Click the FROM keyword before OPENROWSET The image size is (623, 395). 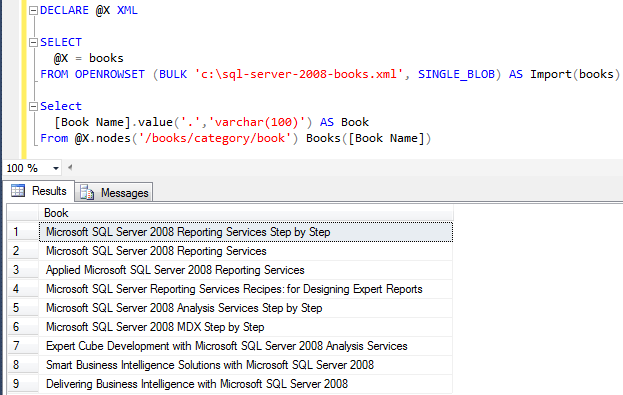(x=54, y=74)
